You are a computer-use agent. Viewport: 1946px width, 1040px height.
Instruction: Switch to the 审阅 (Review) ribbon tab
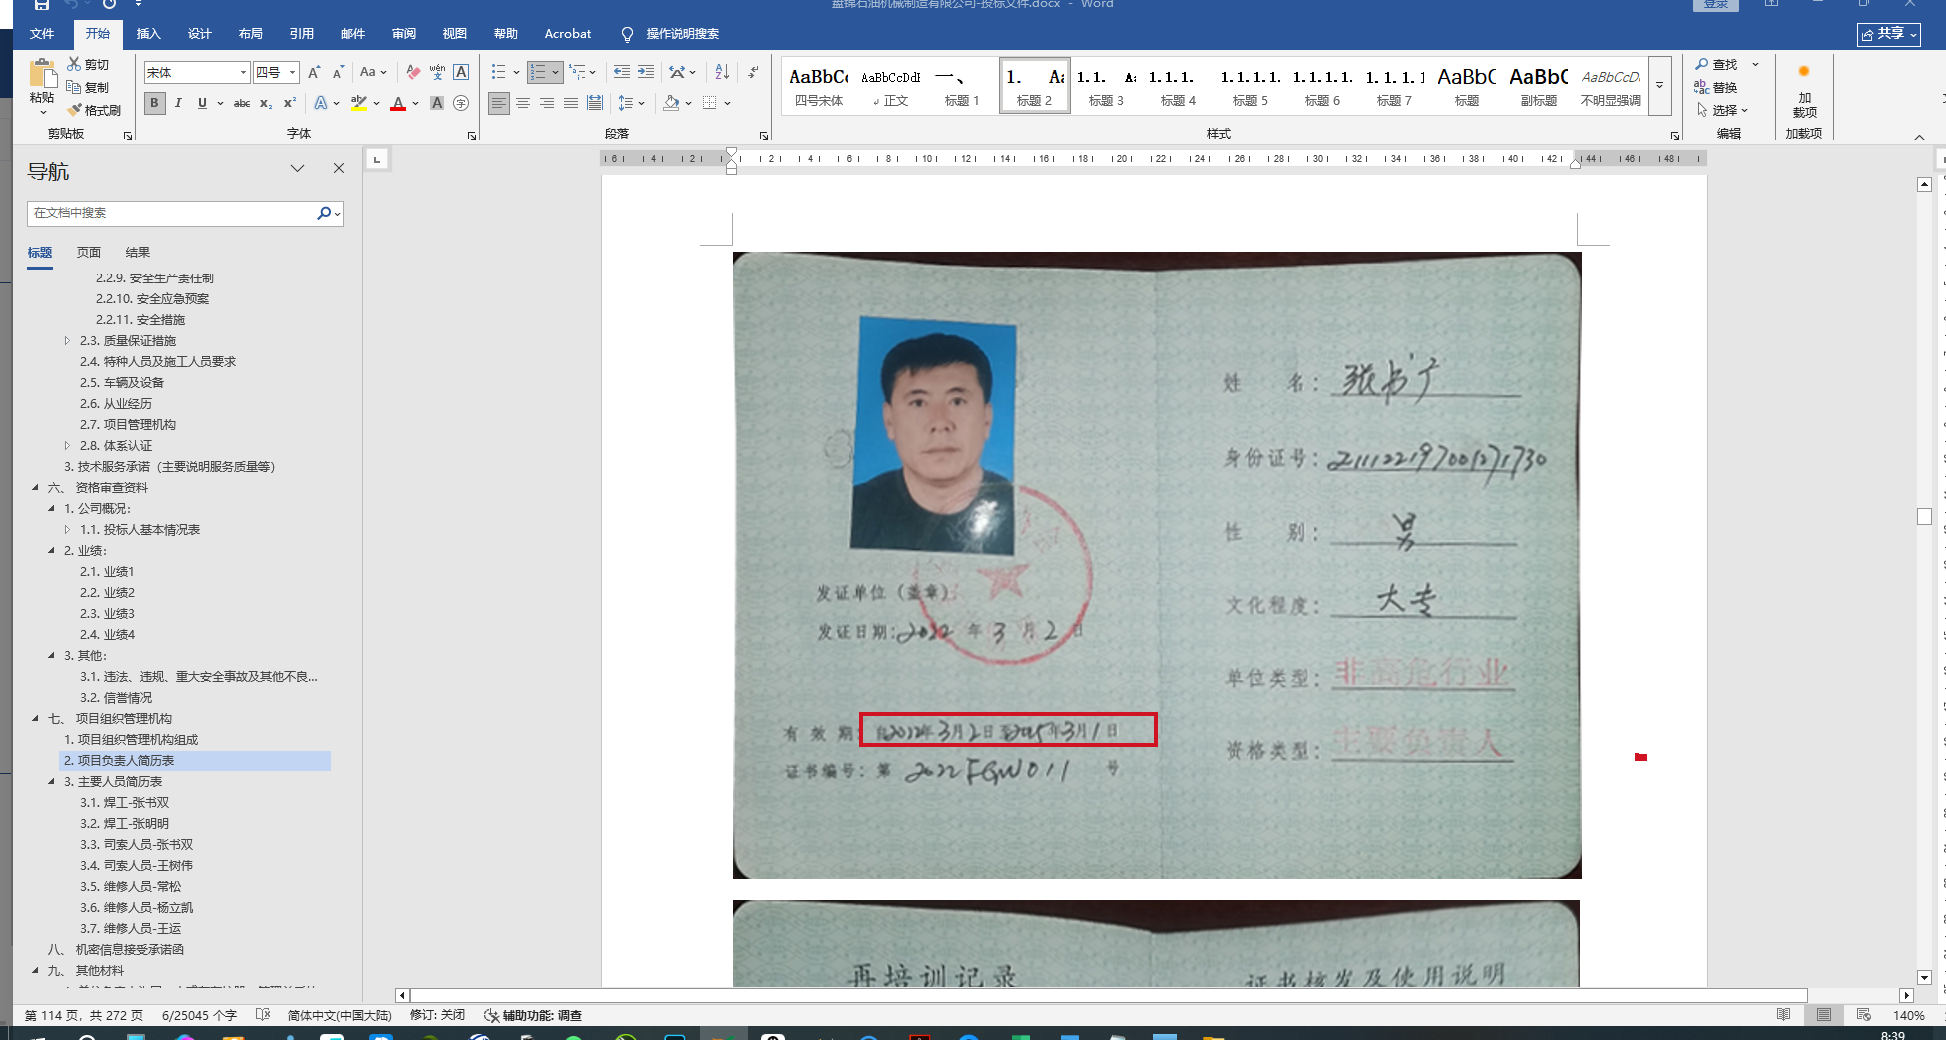click(403, 34)
